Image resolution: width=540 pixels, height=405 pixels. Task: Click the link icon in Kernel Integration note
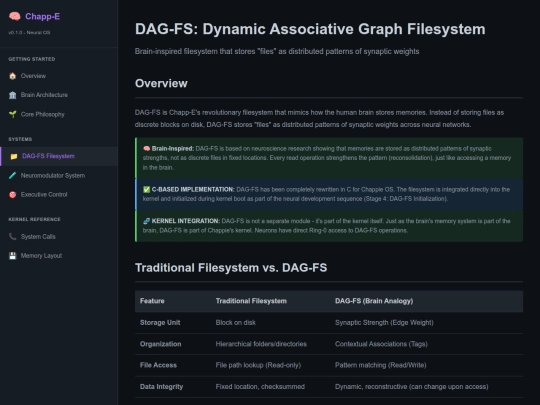click(146, 221)
